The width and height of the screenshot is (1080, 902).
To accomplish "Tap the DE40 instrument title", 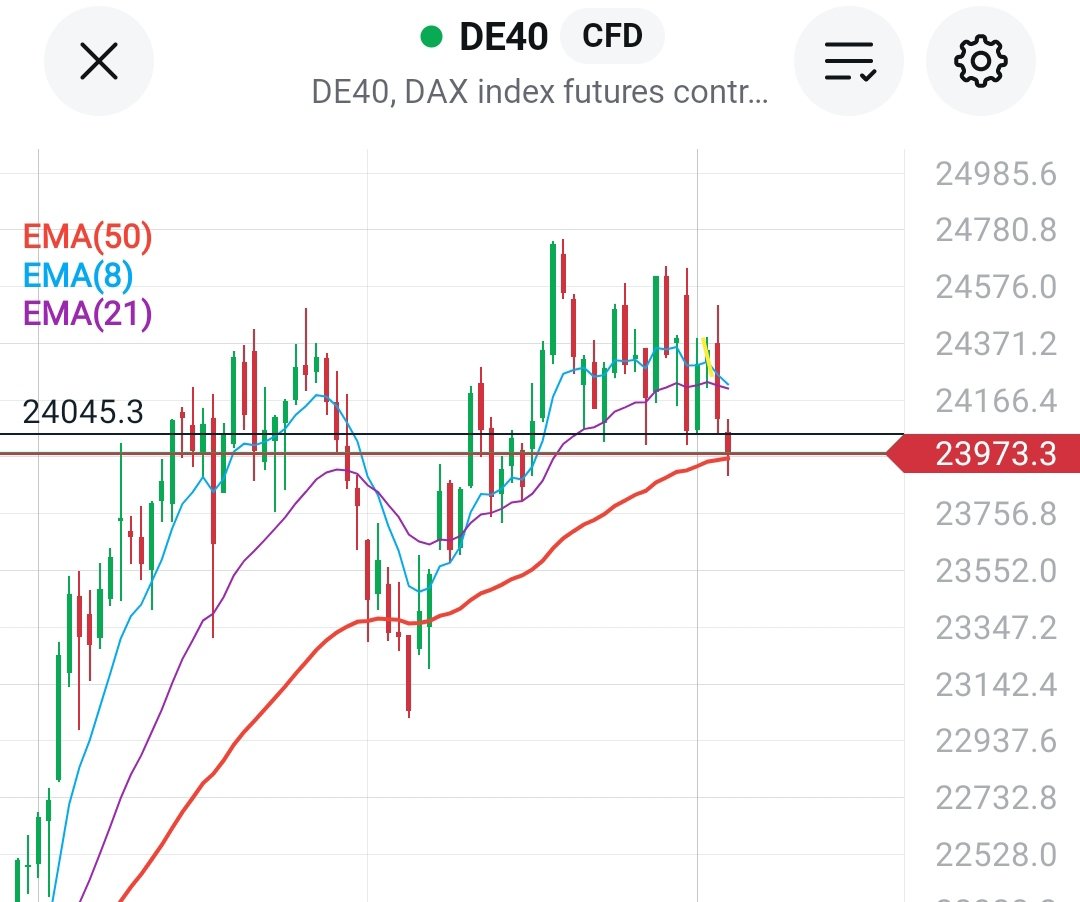I will pyautogui.click(x=503, y=36).
